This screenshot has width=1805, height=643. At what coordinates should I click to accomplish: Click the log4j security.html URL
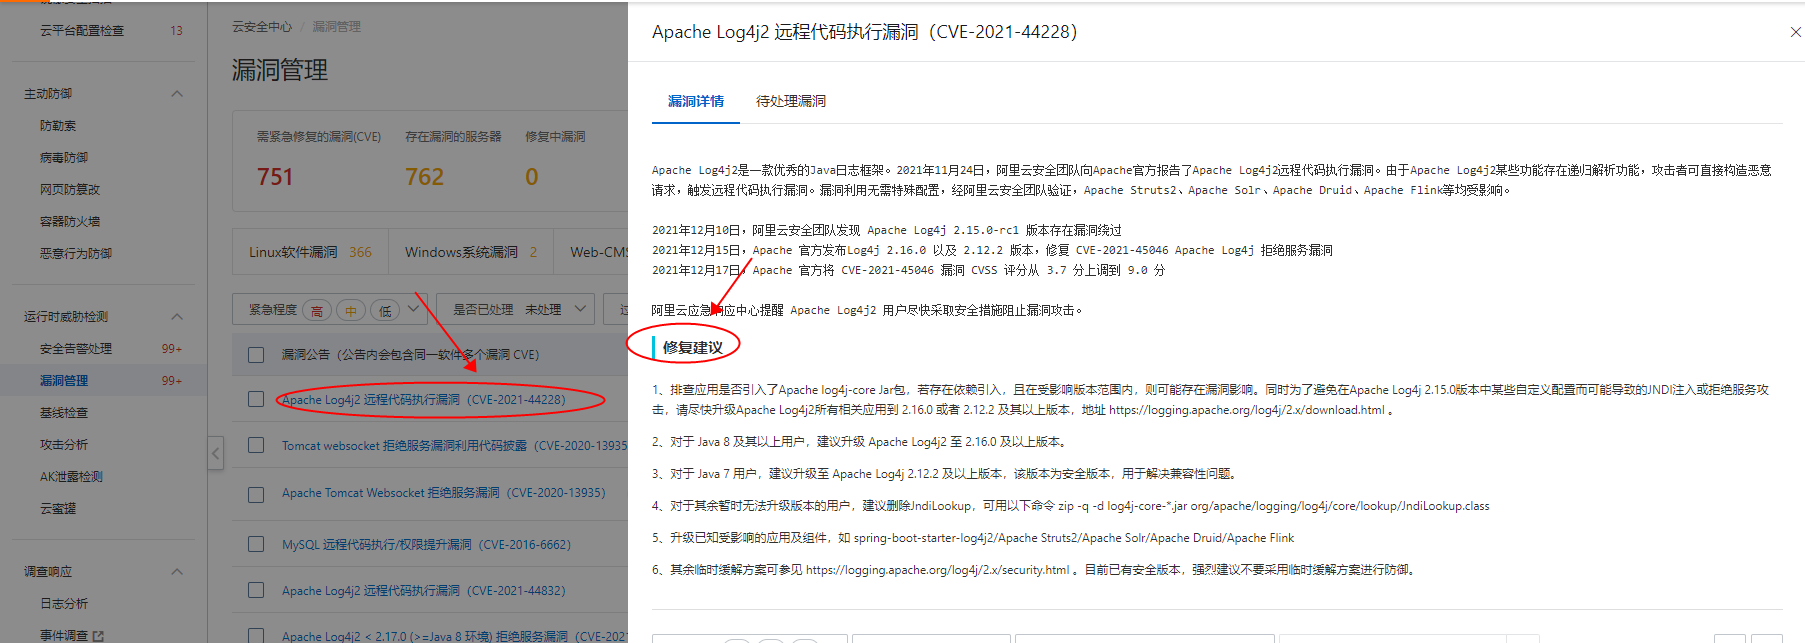click(x=938, y=570)
